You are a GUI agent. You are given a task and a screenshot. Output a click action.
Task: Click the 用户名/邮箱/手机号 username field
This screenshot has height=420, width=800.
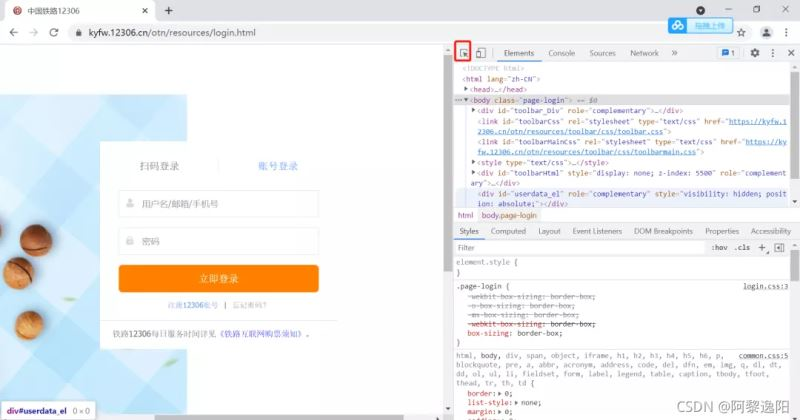219,204
